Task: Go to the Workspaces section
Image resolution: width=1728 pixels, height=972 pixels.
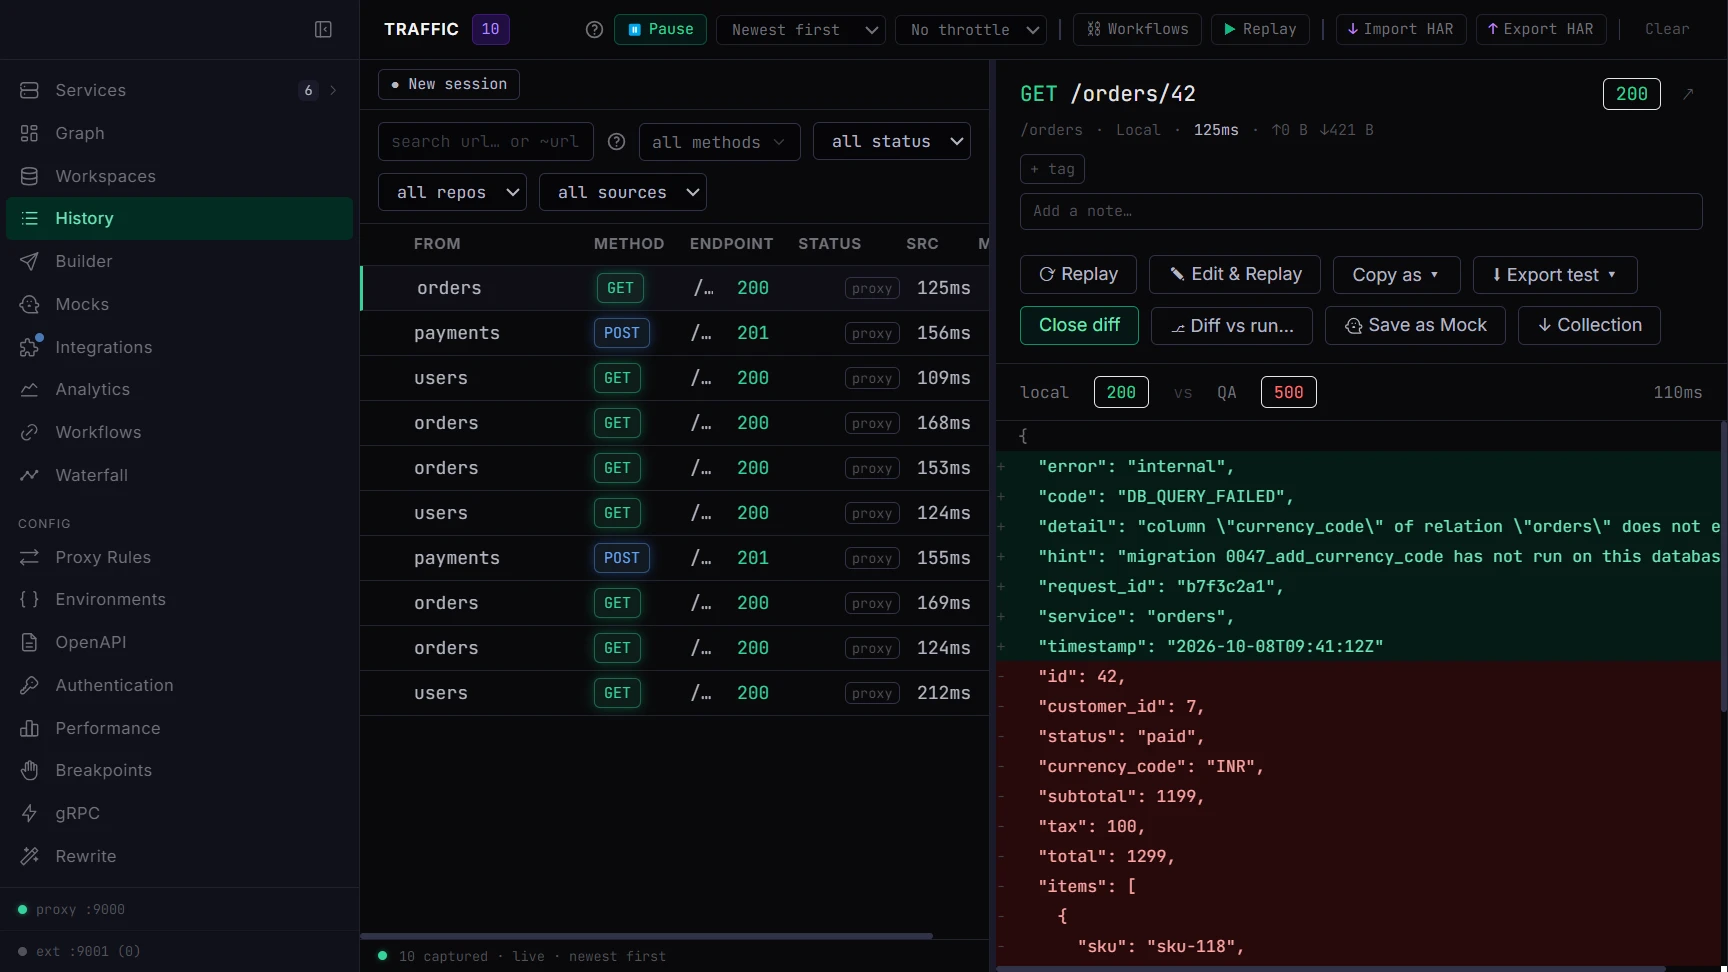Action: [105, 176]
